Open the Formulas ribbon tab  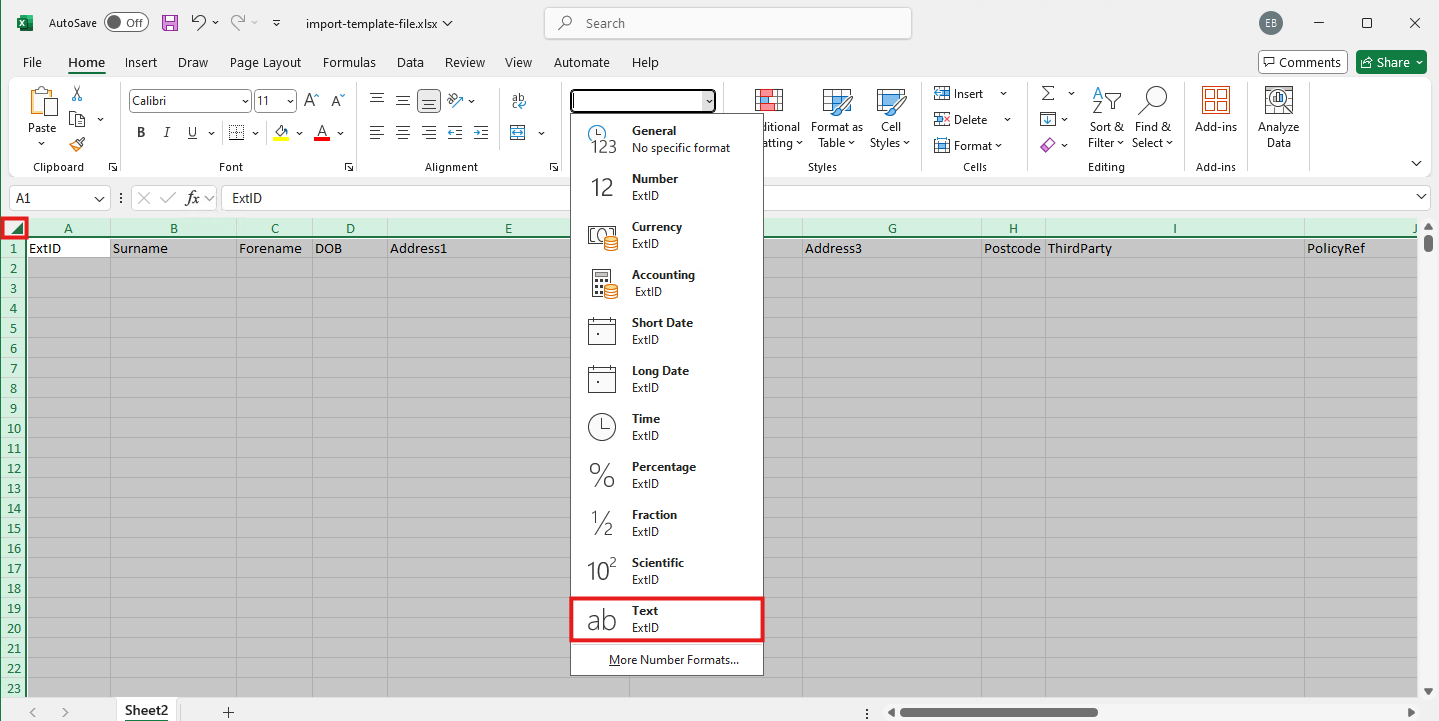click(x=349, y=62)
